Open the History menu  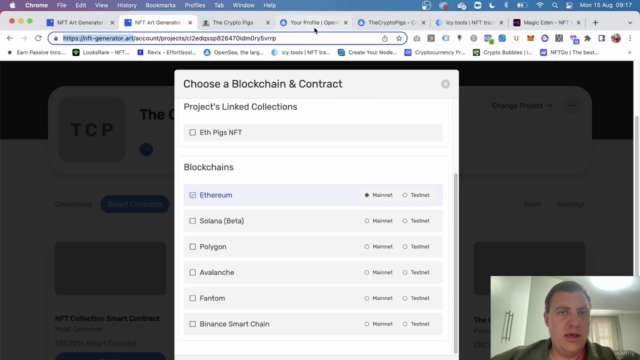click(x=127, y=5)
